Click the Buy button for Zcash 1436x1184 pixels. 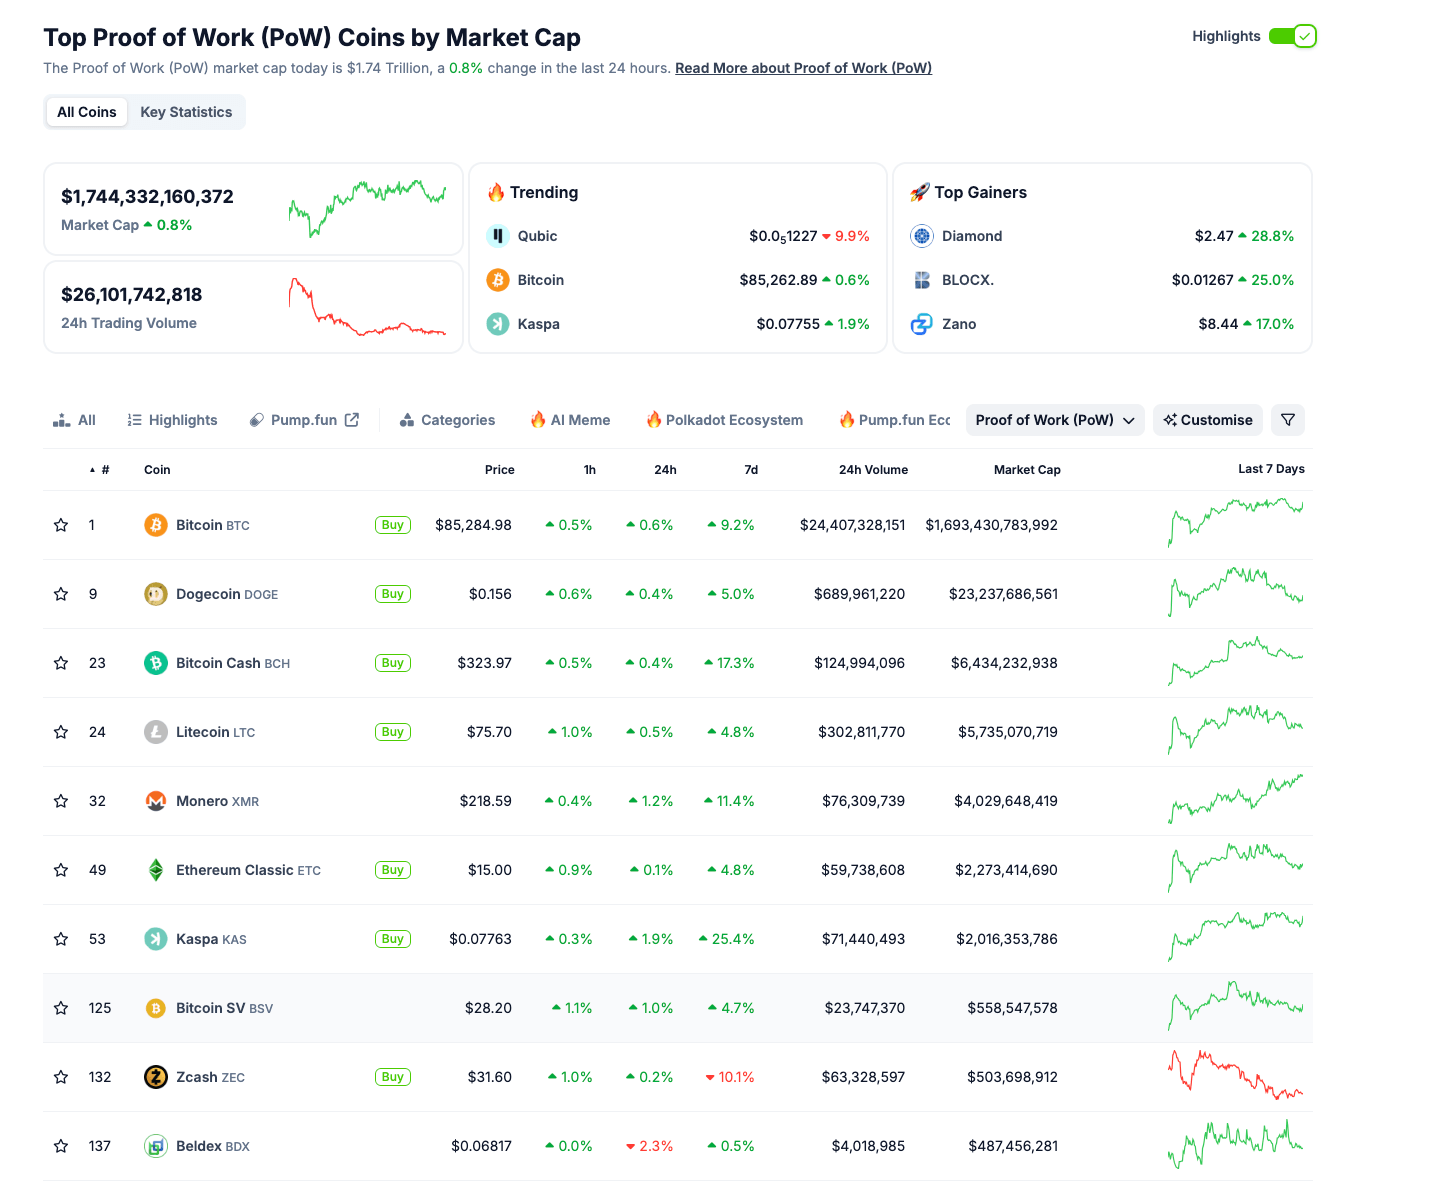click(392, 1076)
